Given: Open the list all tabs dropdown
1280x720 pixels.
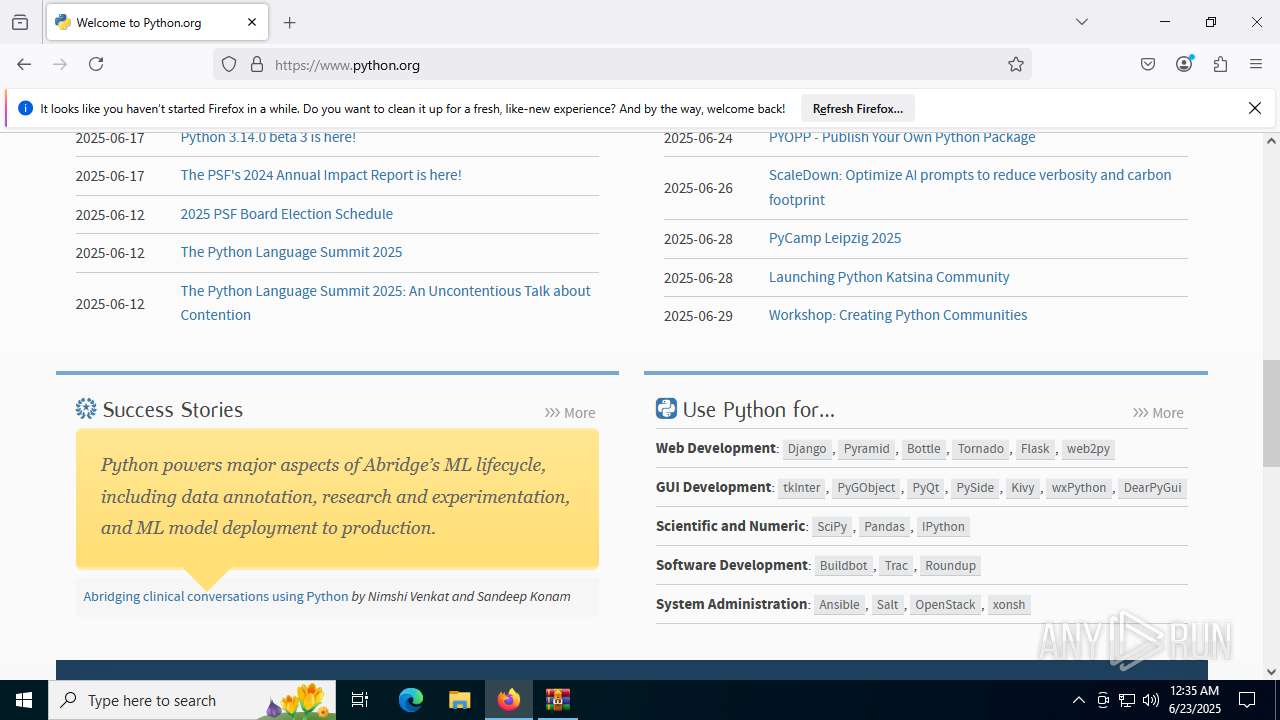Looking at the screenshot, I should [1081, 22].
